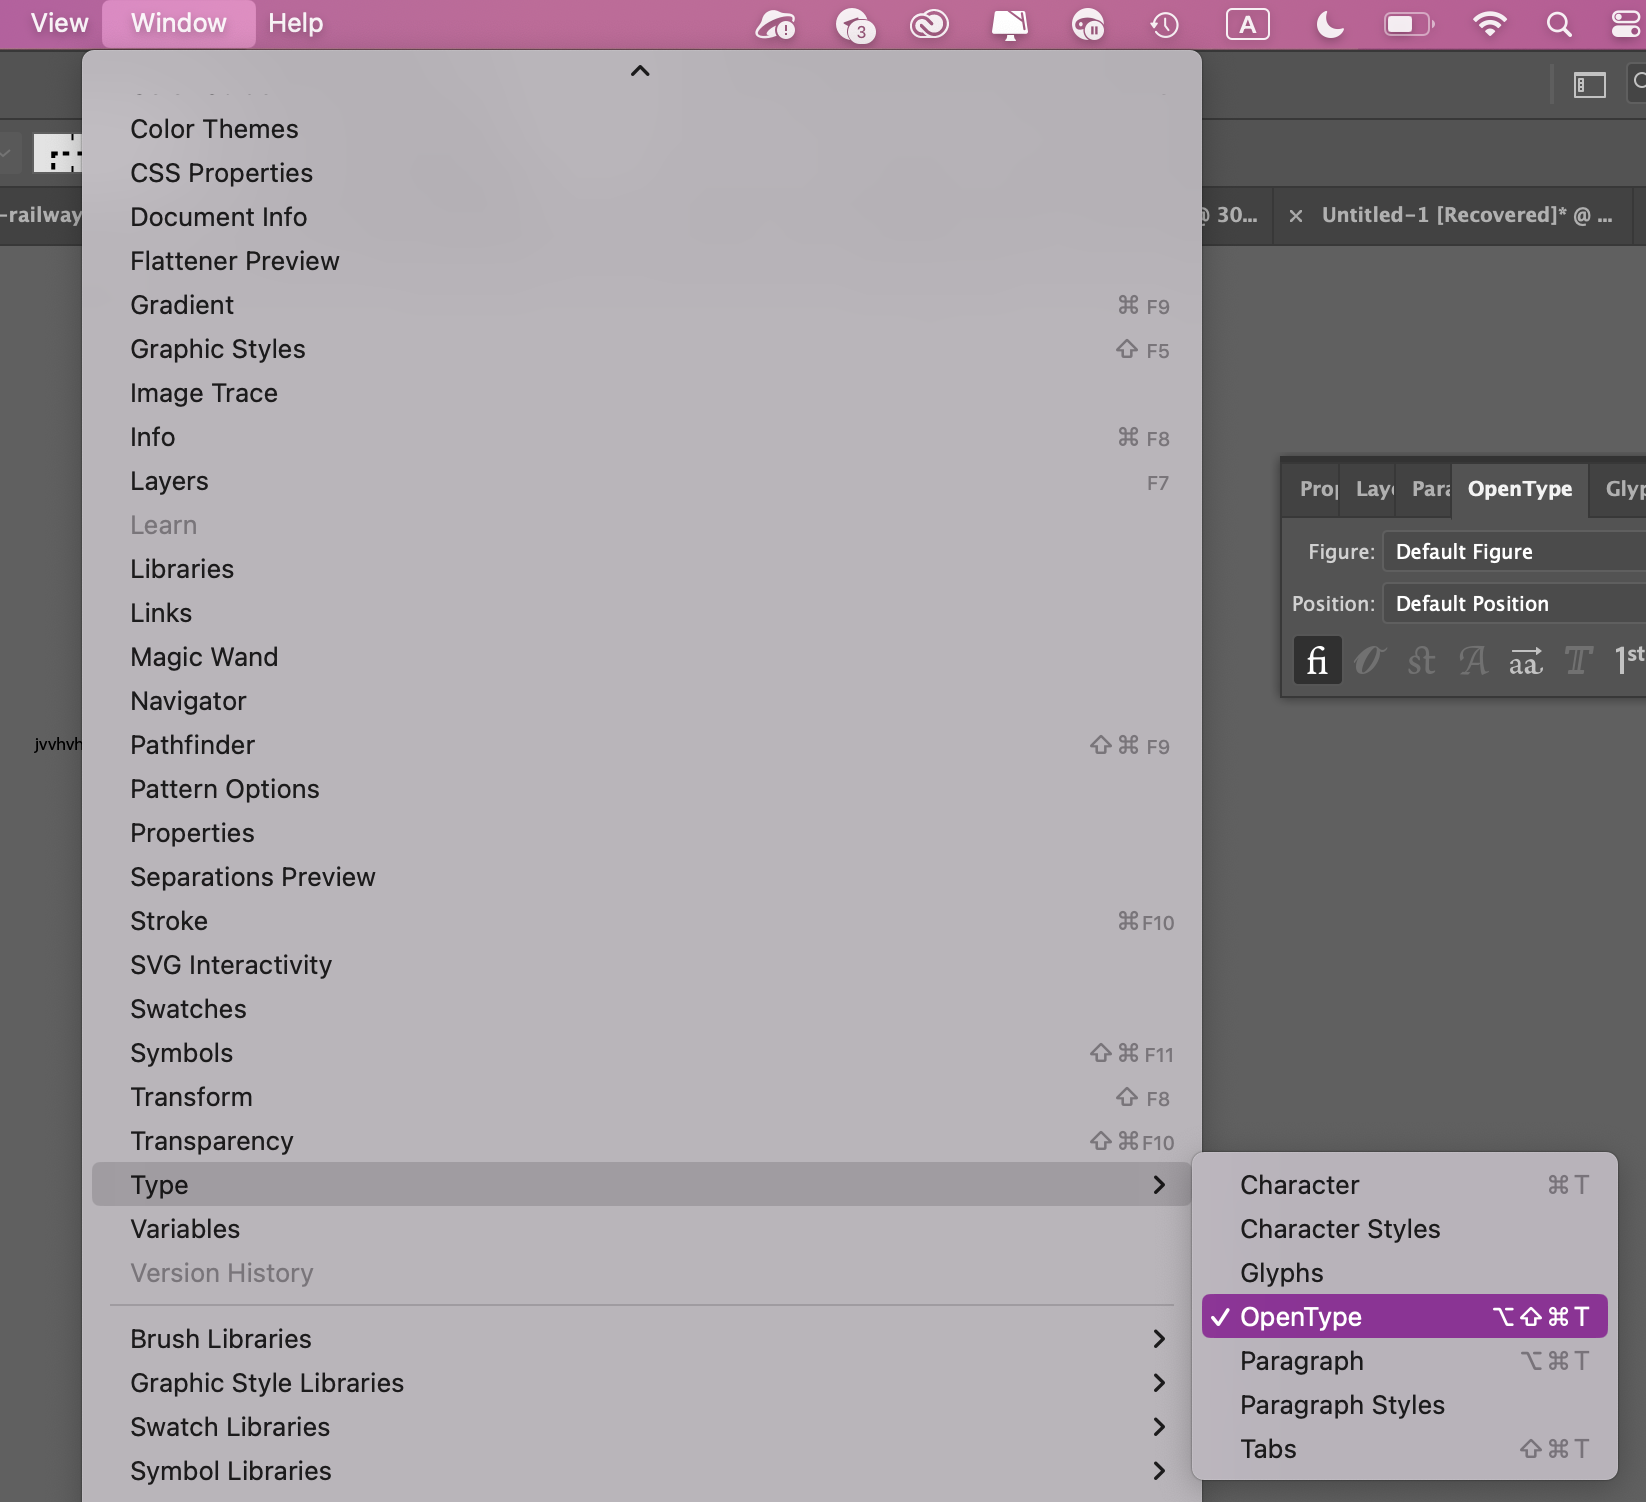Select the Contextual Alternates icon
The height and width of the screenshot is (1502, 1646).
1370,660
